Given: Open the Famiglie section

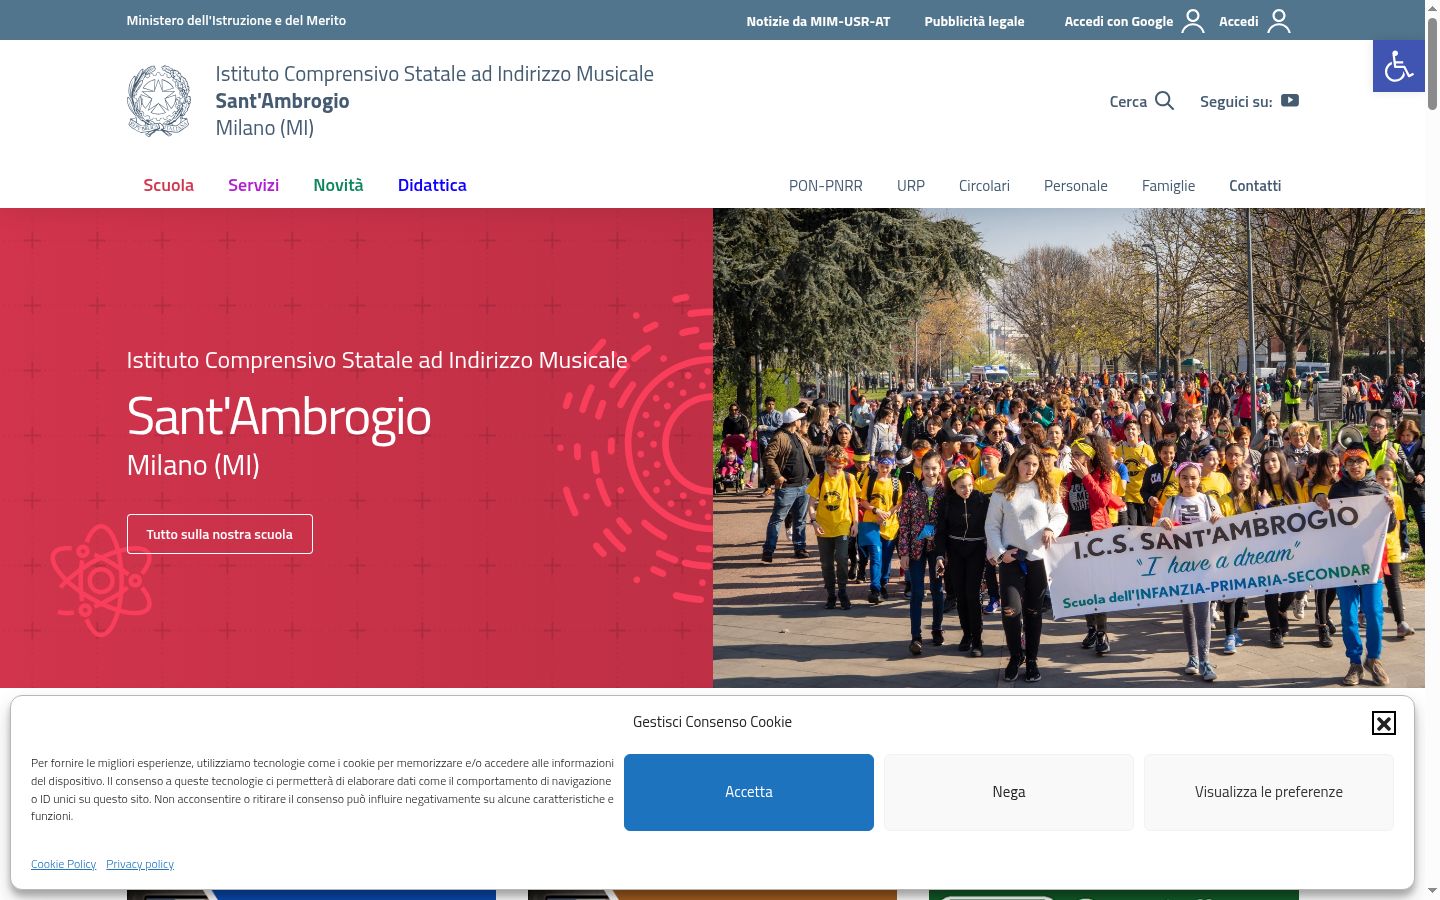Looking at the screenshot, I should [x=1168, y=186].
